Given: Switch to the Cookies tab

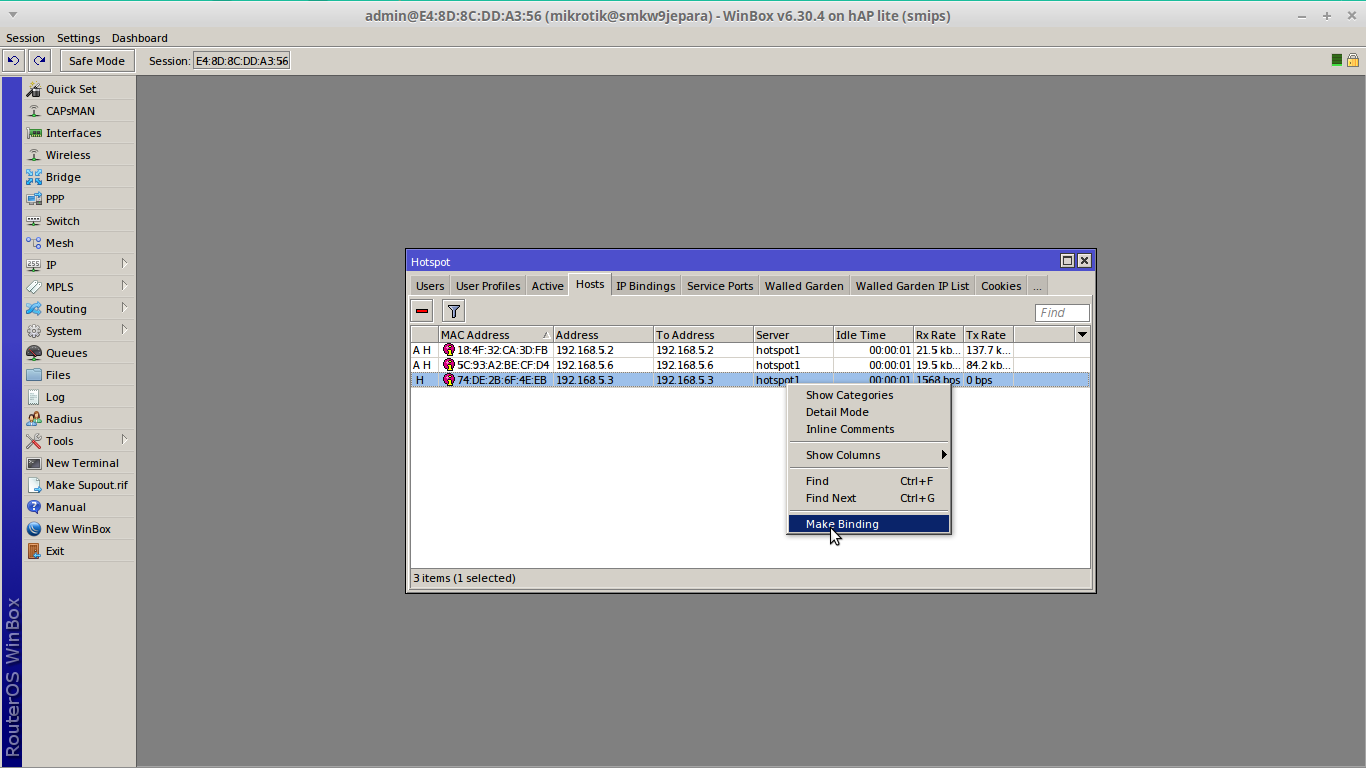Looking at the screenshot, I should 1001,286.
